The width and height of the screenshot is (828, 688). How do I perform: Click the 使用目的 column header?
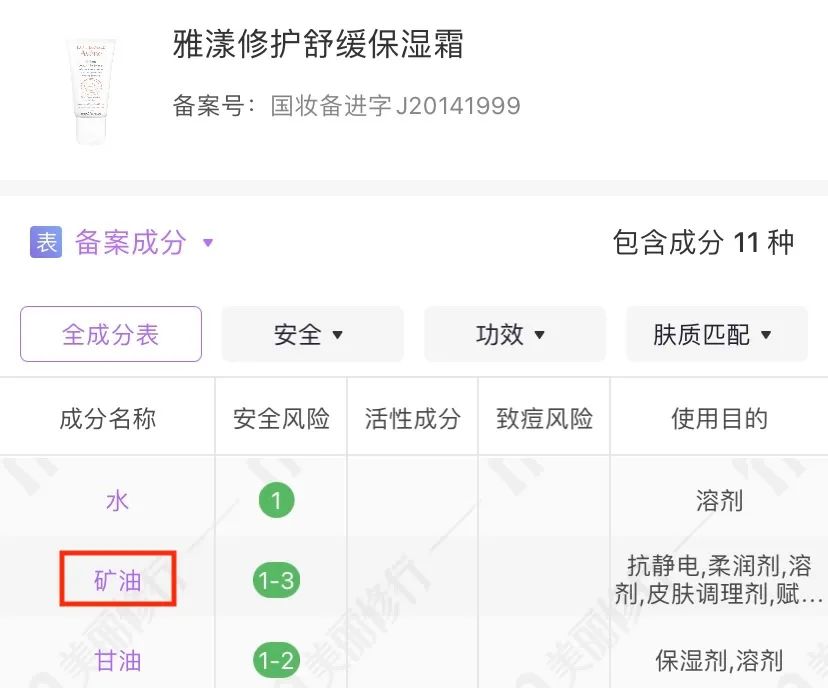tap(719, 418)
